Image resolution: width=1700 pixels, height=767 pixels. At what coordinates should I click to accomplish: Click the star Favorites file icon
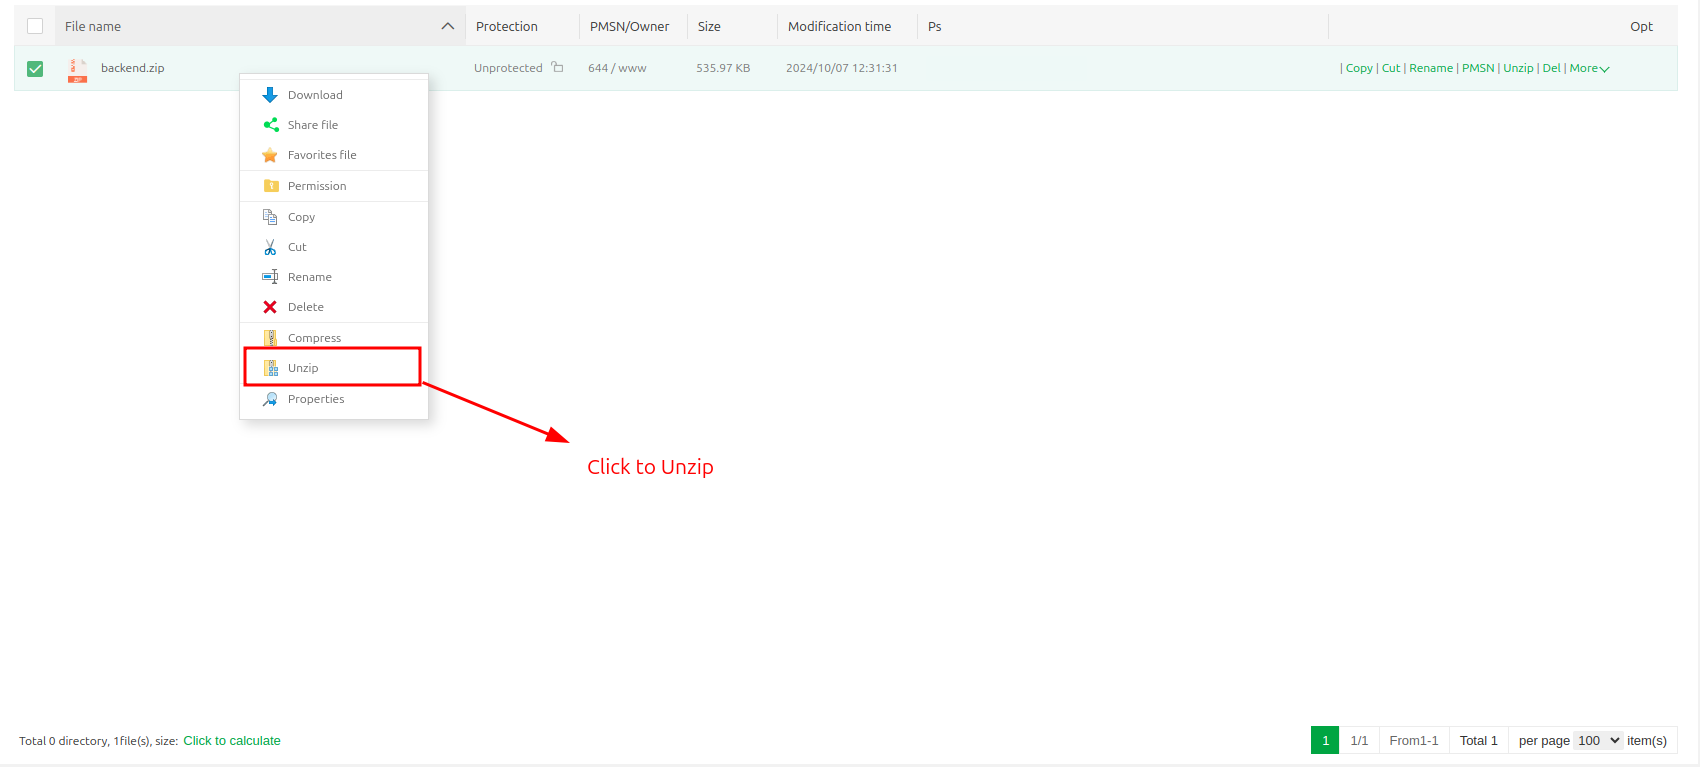pyautogui.click(x=270, y=155)
